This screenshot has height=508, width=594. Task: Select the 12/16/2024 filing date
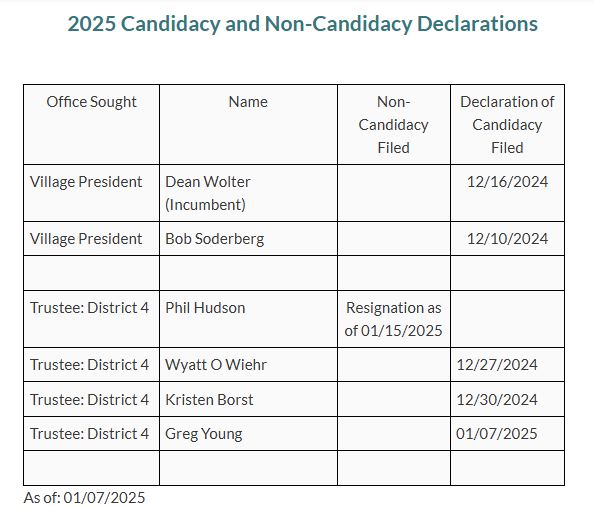(x=507, y=182)
